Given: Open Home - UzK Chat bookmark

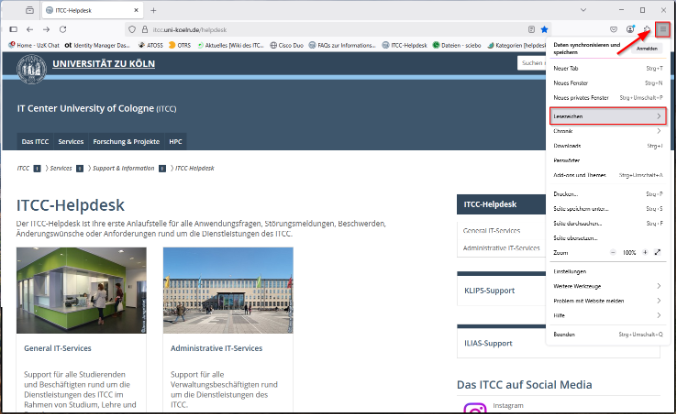Looking at the screenshot, I should tap(34, 45).
